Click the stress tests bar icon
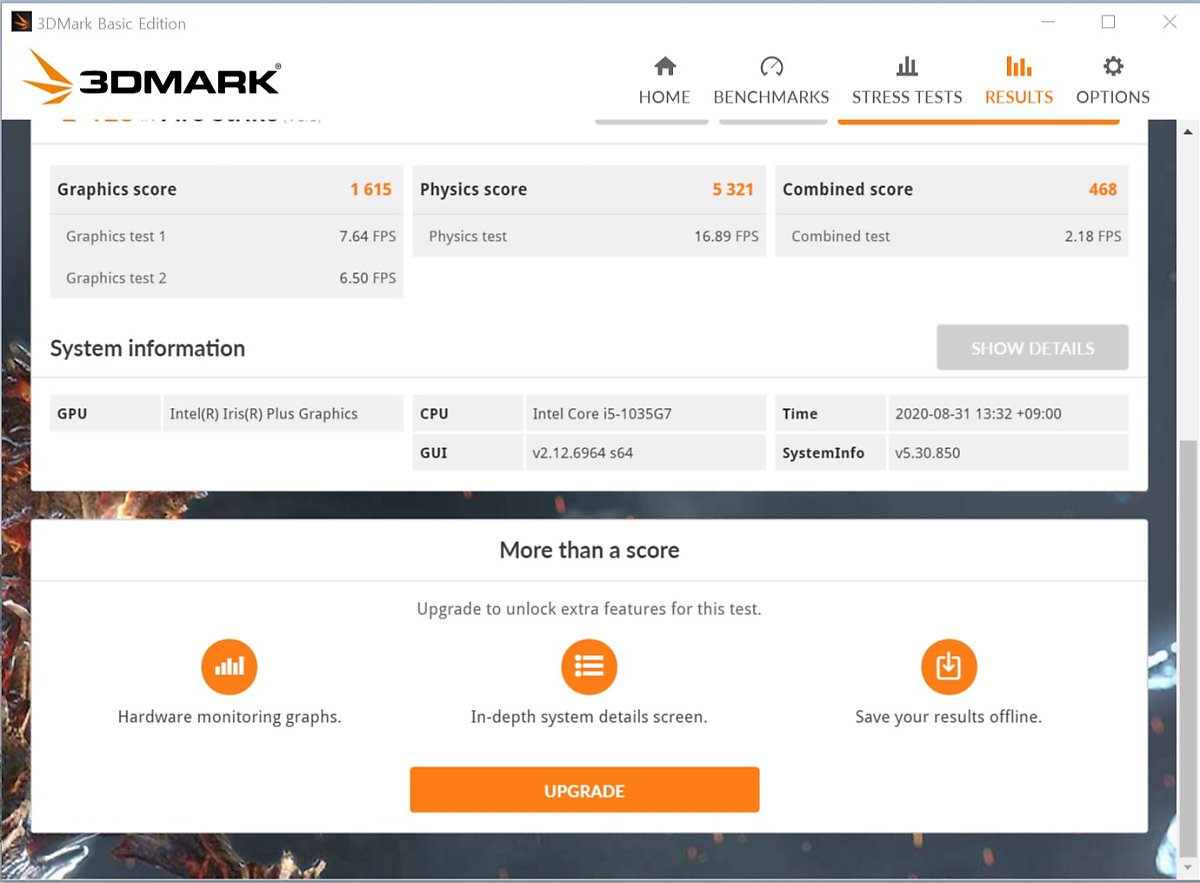Image resolution: width=1200 pixels, height=883 pixels. (907, 67)
